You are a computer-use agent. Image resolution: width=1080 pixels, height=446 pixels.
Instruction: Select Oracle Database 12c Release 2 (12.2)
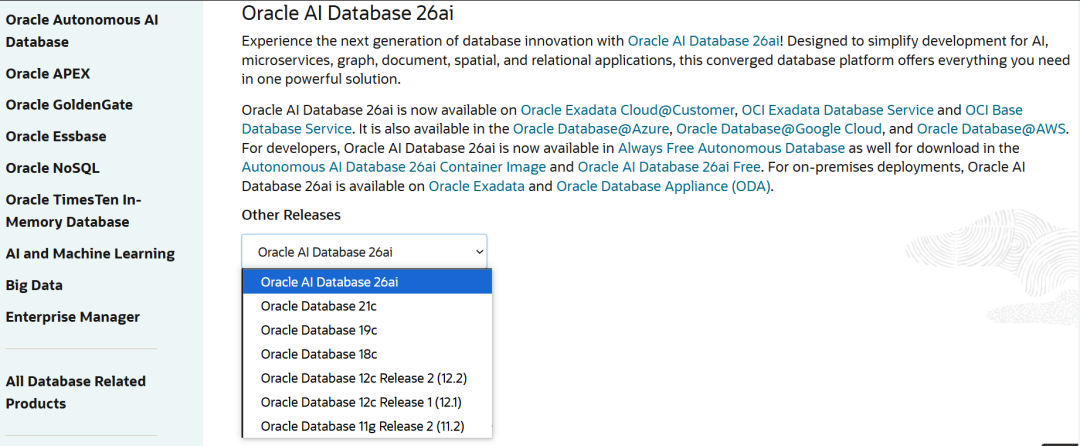pos(364,378)
